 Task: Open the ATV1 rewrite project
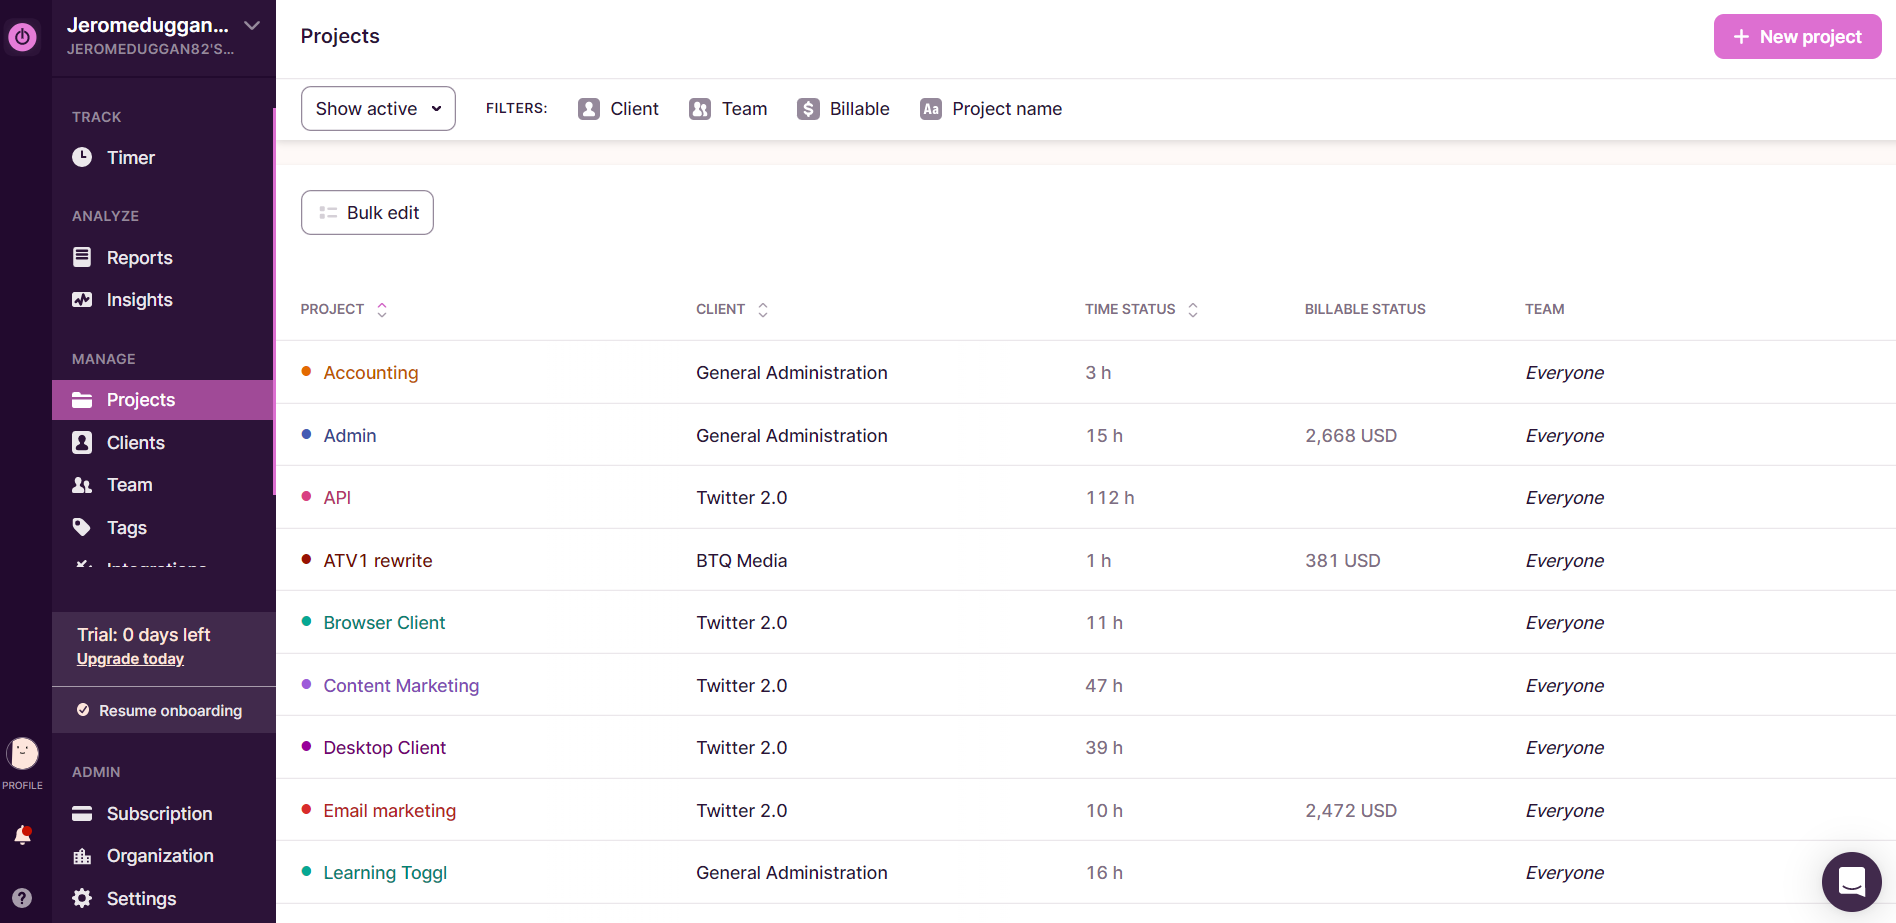pyautogui.click(x=378, y=561)
